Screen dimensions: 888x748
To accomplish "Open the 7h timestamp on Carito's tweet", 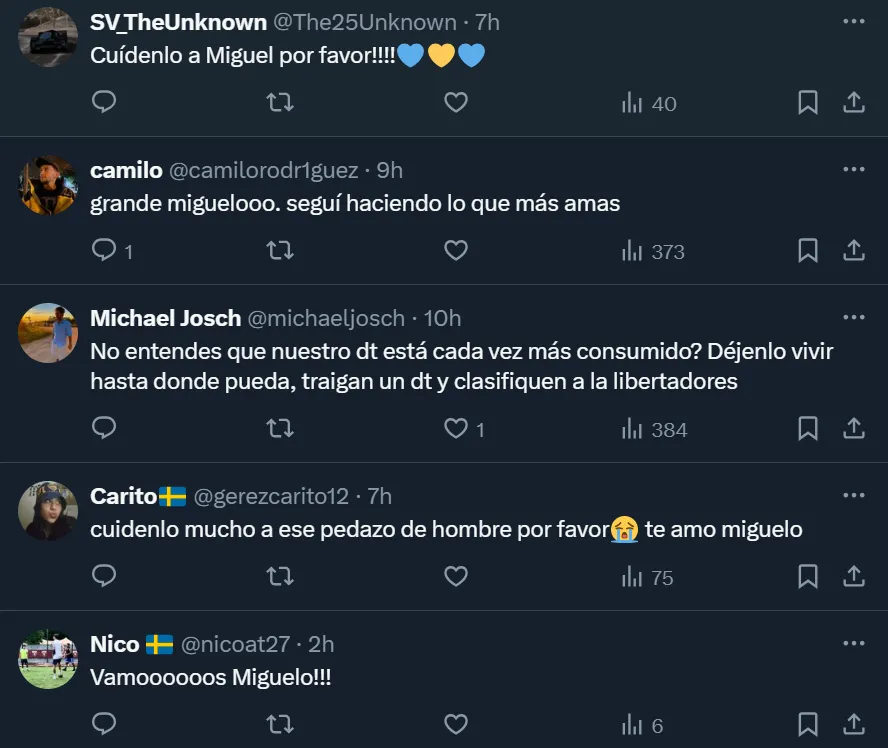I will 379,496.
